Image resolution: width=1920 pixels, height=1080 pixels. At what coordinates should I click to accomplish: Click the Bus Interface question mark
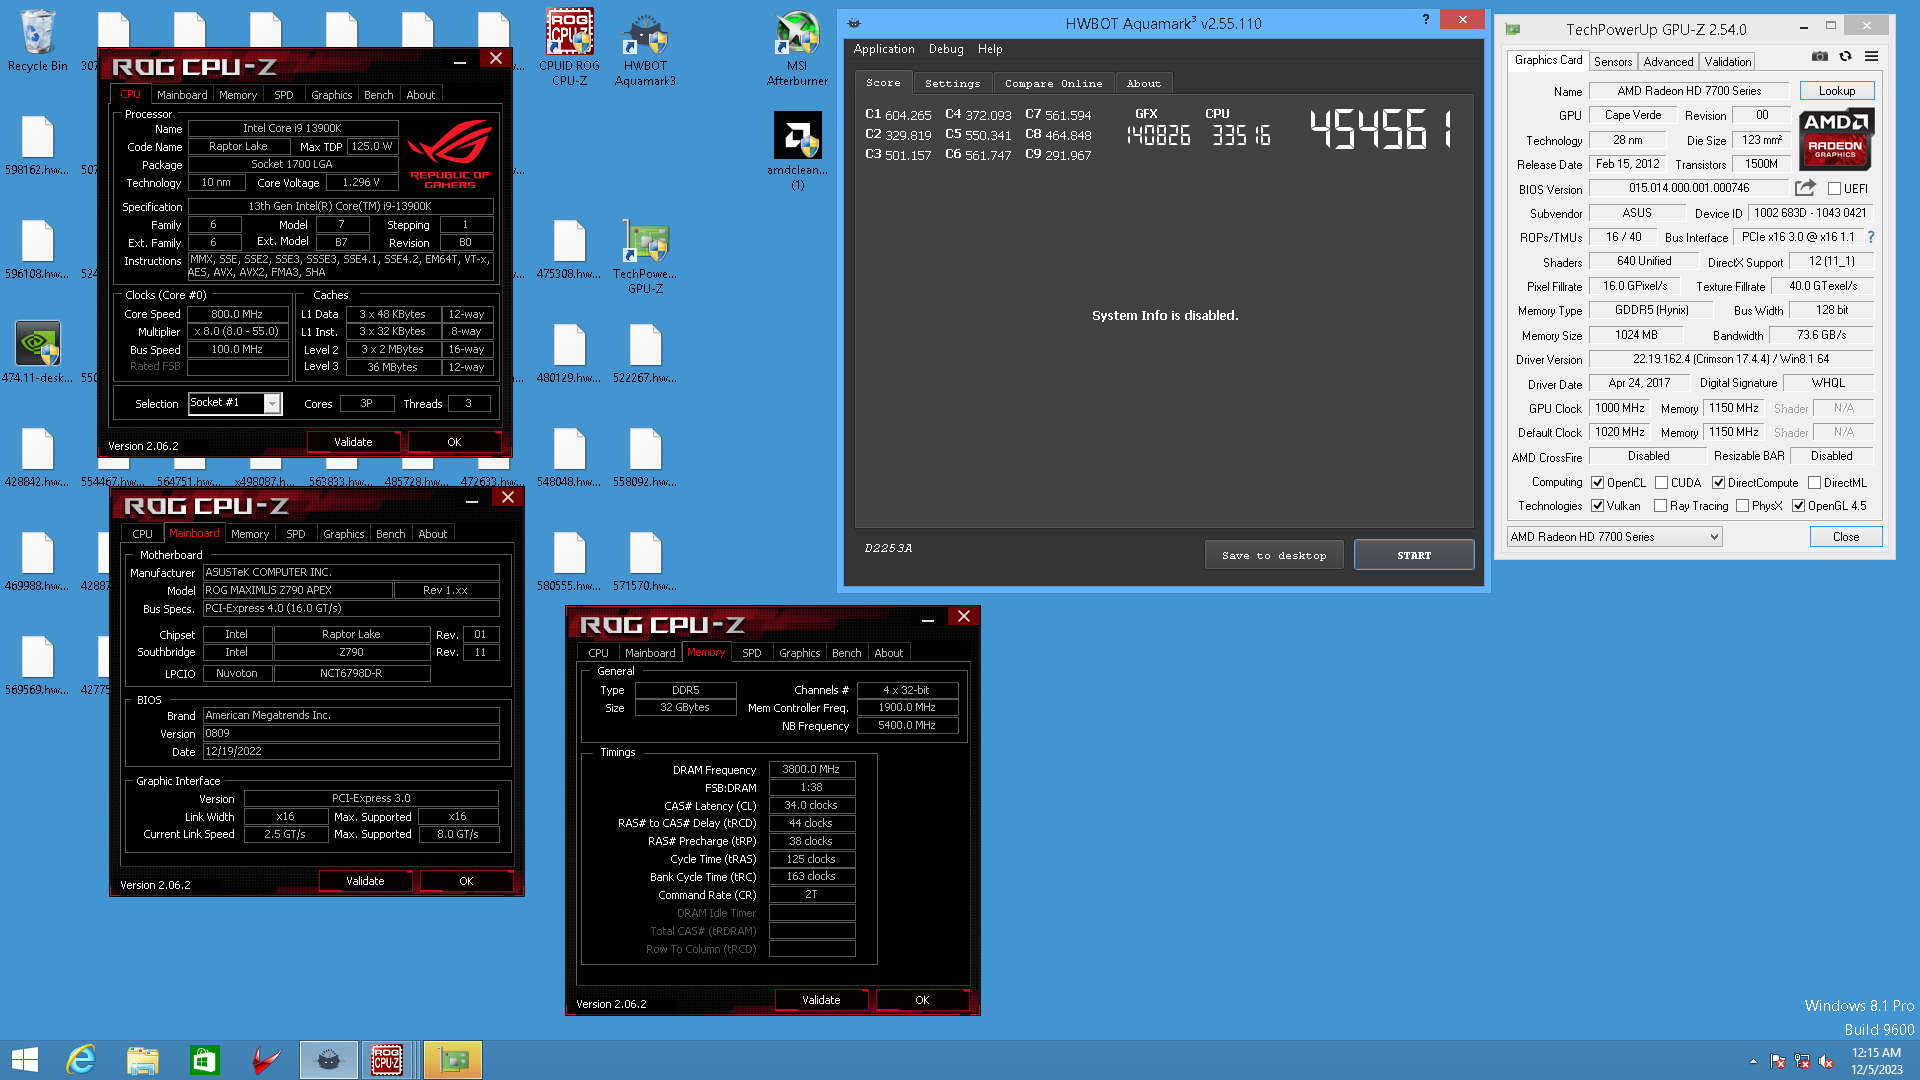(x=1871, y=237)
